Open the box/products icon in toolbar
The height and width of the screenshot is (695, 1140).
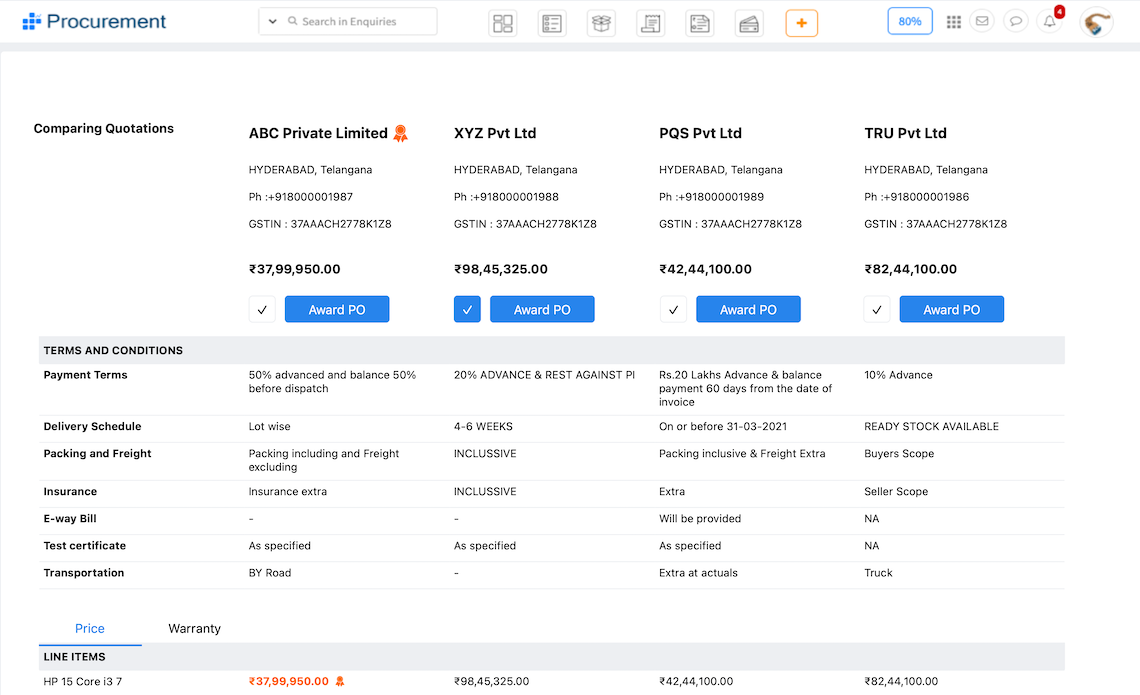tap(601, 23)
